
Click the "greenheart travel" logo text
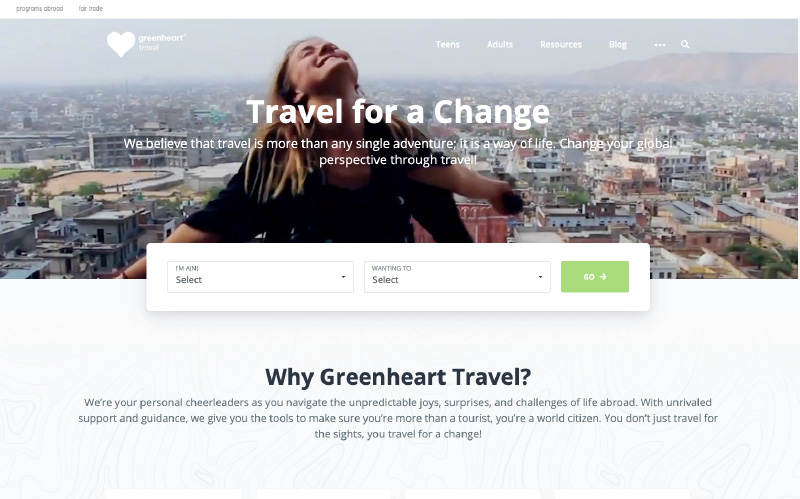[162, 42]
